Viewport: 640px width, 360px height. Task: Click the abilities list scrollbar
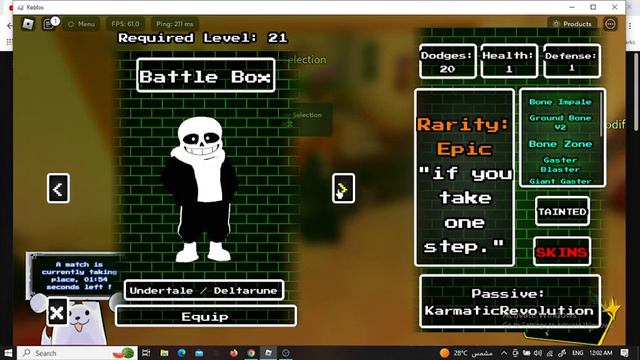601,114
